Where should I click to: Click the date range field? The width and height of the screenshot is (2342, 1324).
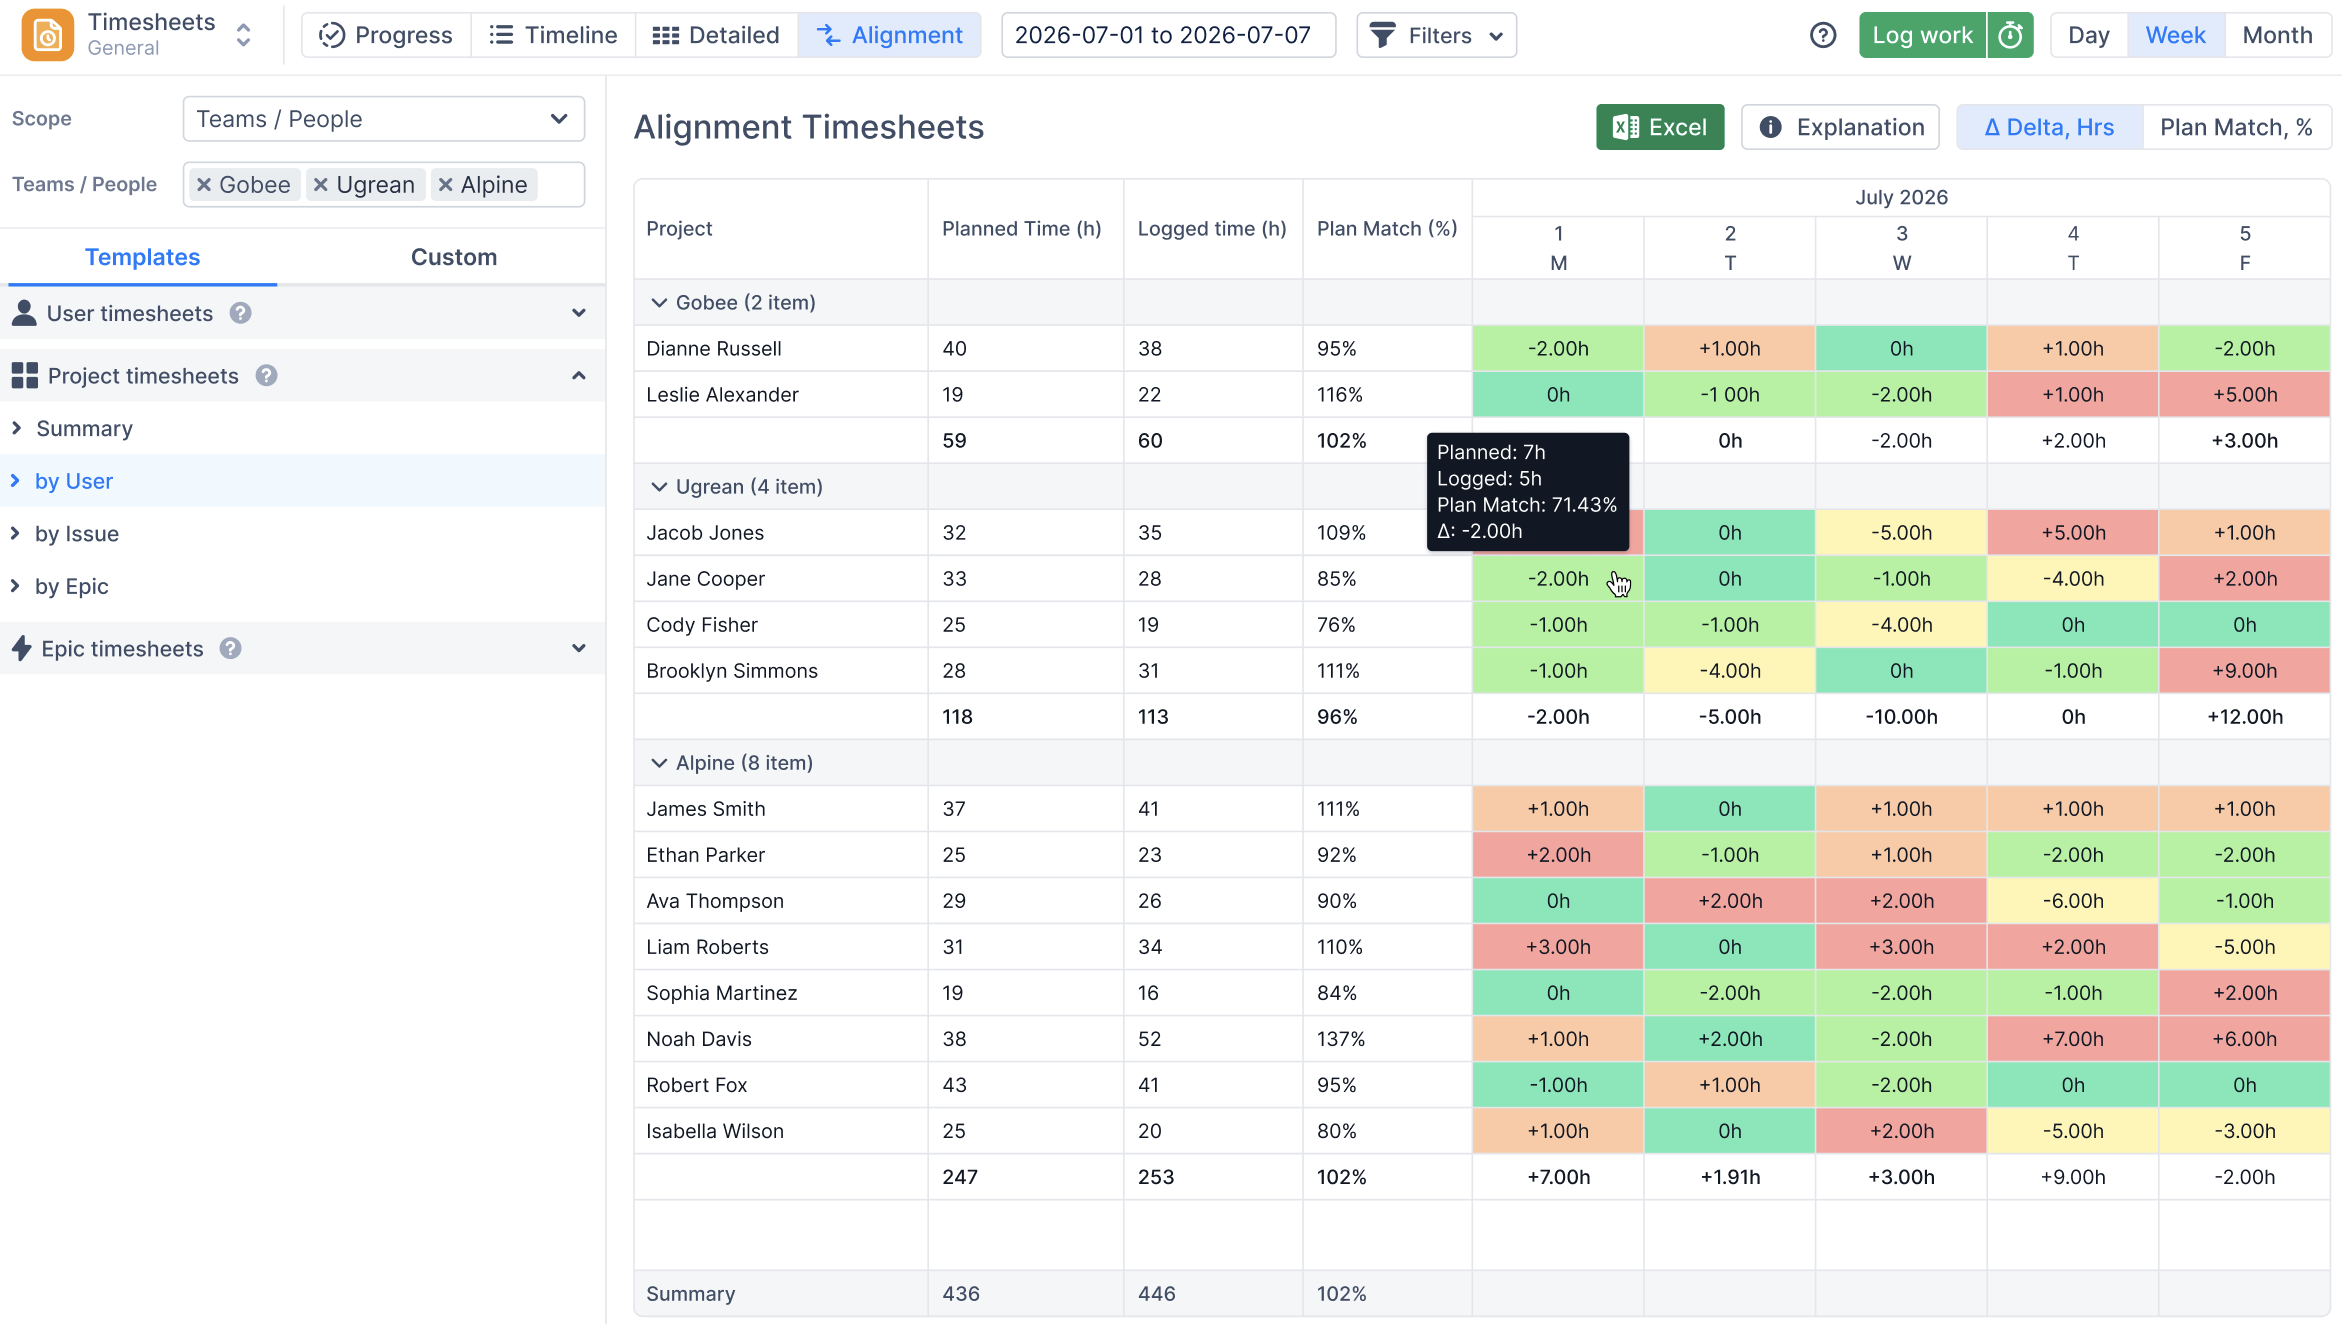tap(1168, 35)
